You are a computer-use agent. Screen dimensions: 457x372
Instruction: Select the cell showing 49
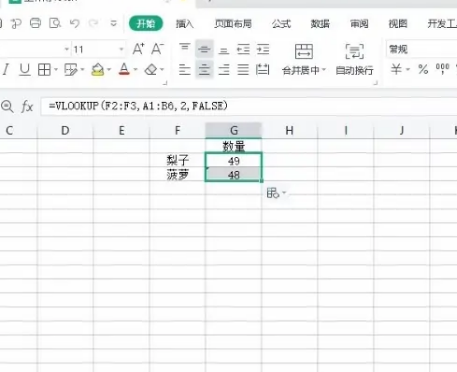[x=234, y=160]
